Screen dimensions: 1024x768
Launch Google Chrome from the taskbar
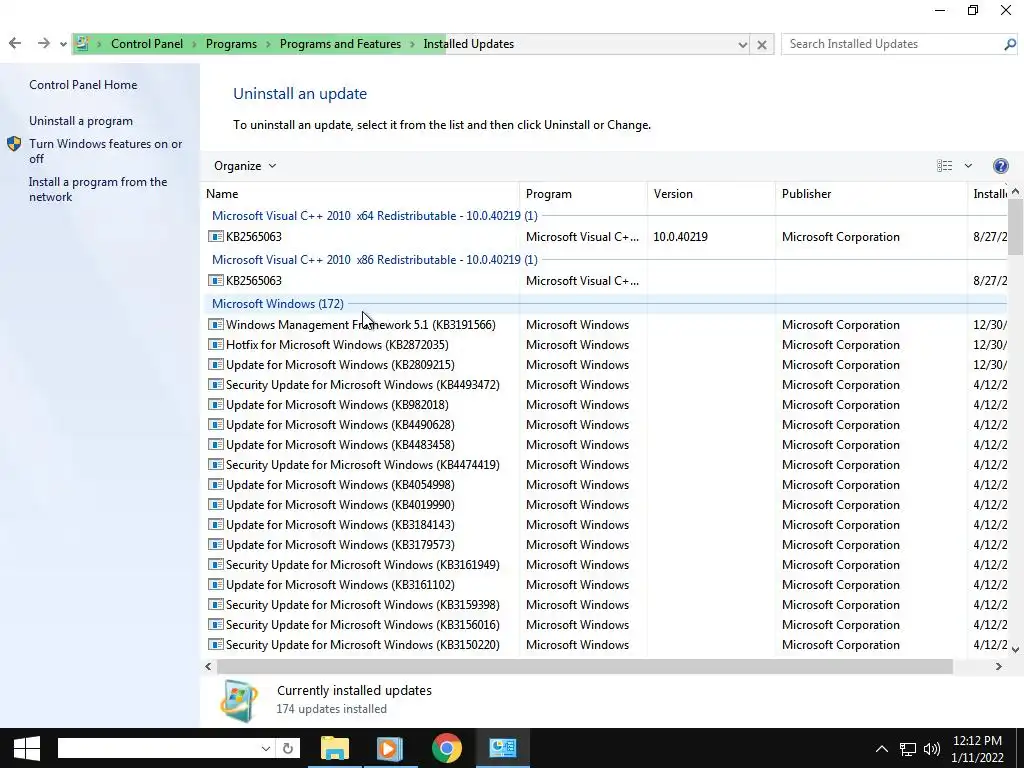447,748
